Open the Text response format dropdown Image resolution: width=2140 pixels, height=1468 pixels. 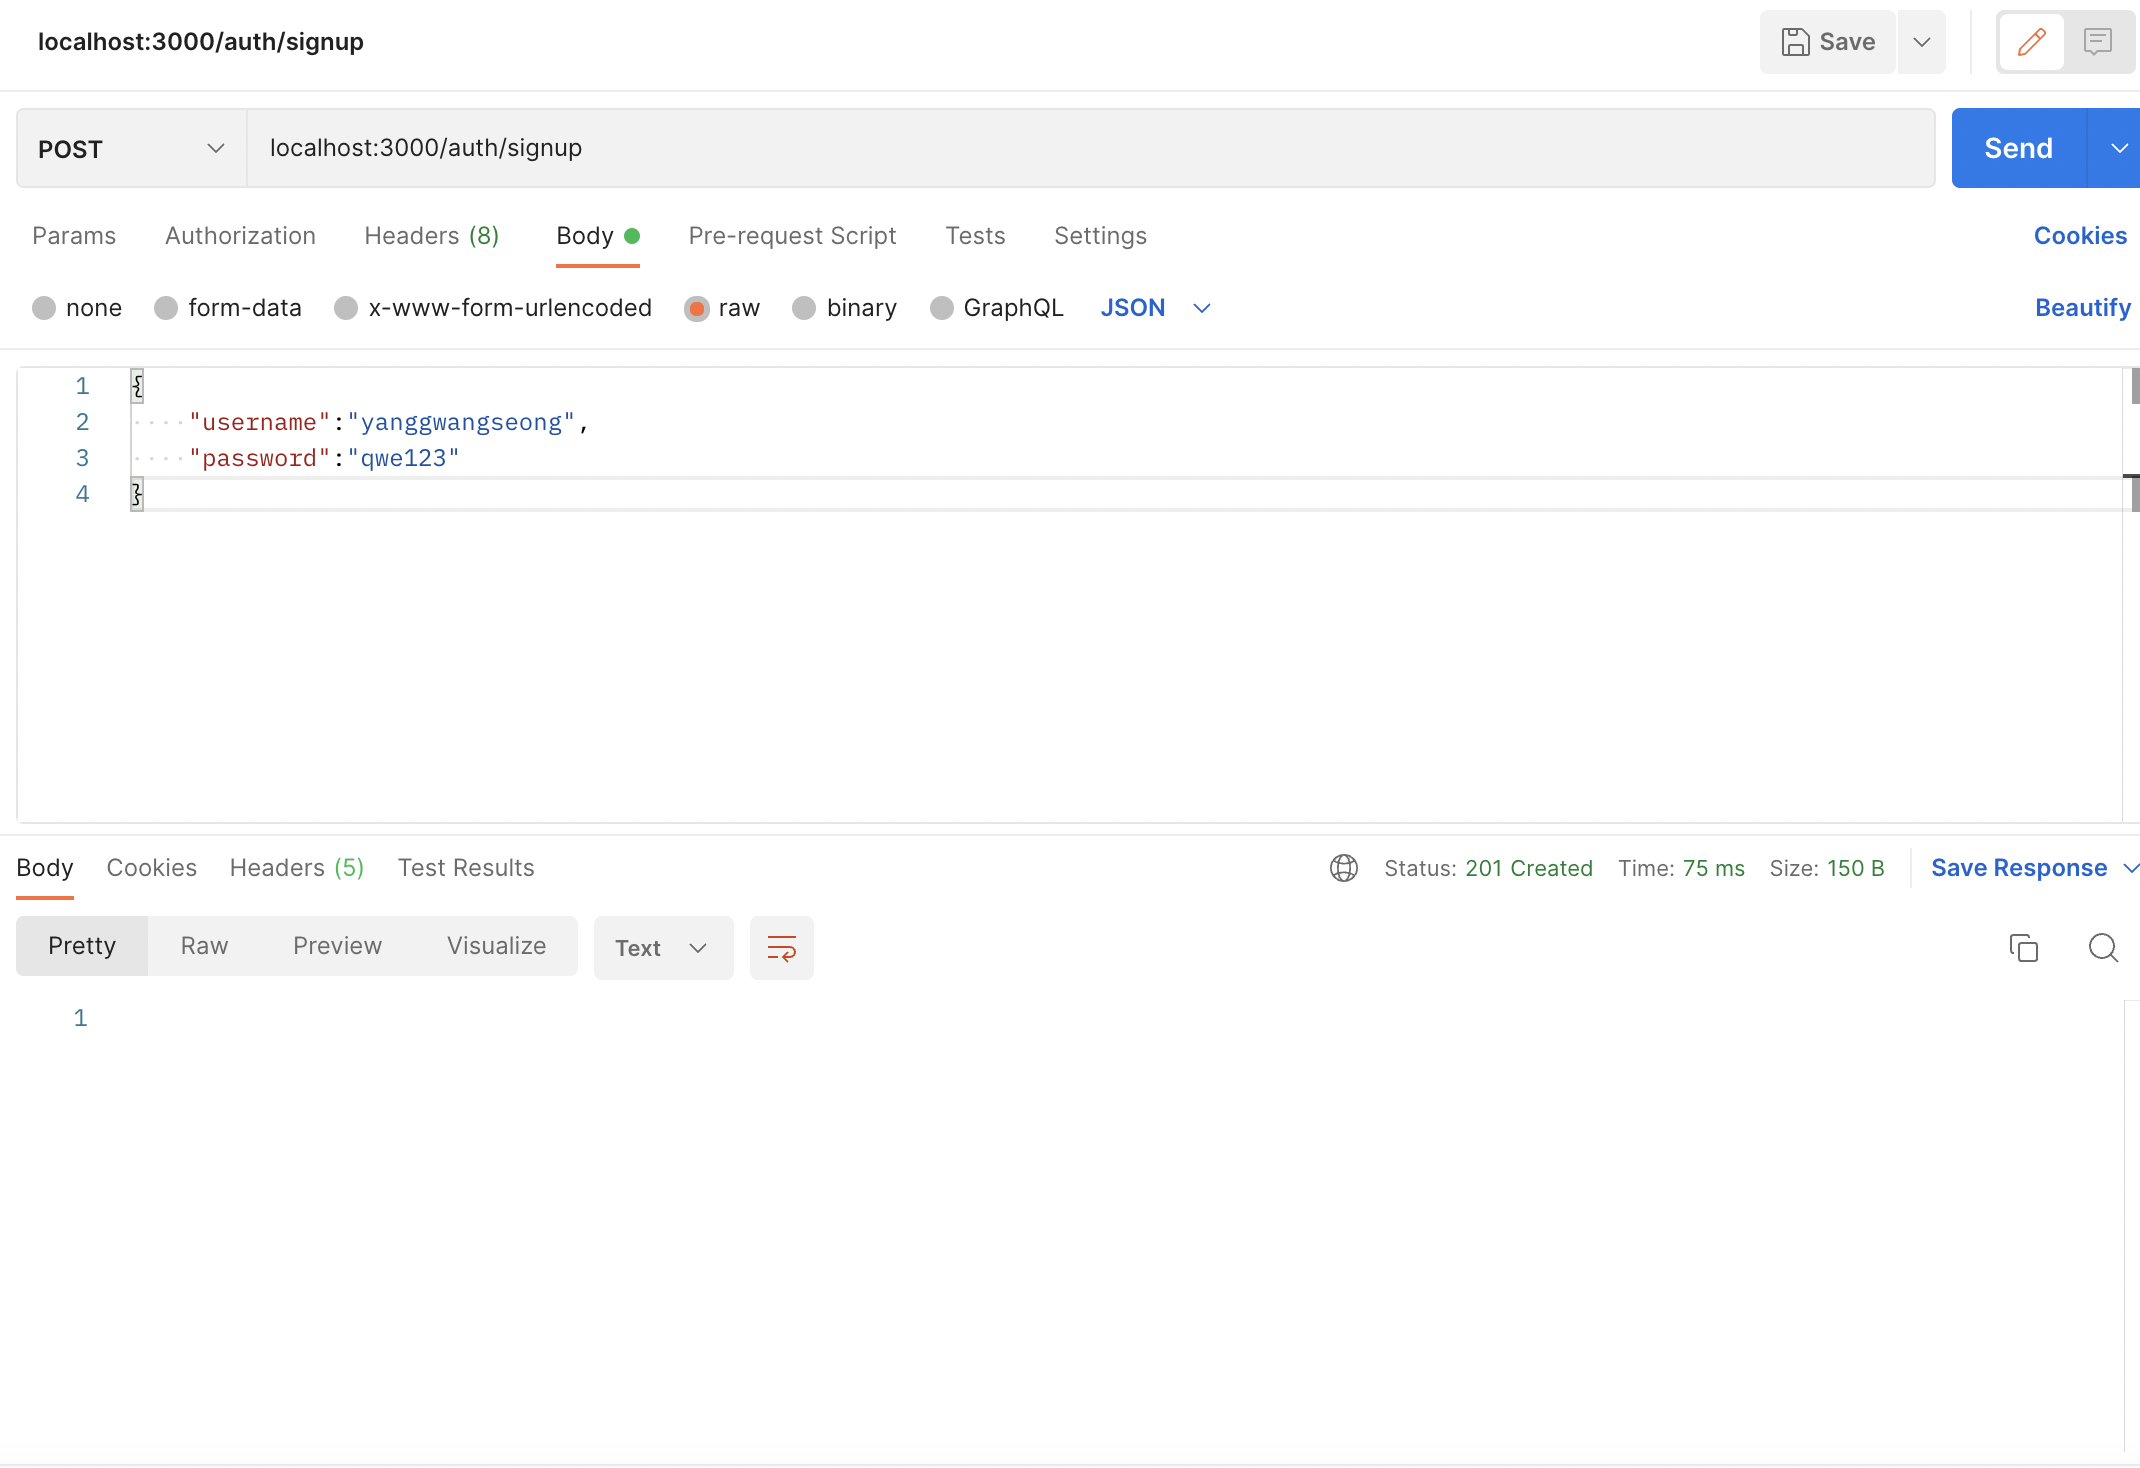(x=663, y=948)
